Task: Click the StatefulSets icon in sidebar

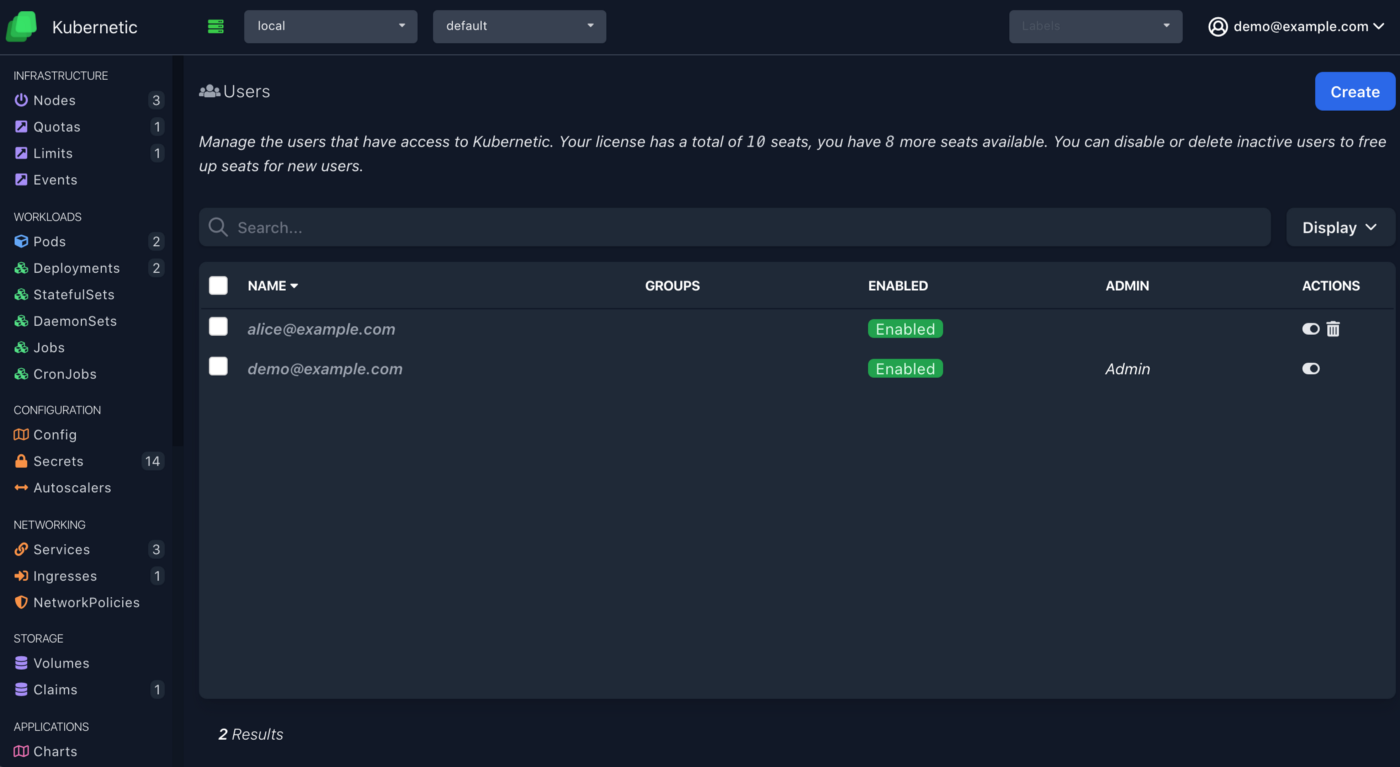Action: (21, 294)
